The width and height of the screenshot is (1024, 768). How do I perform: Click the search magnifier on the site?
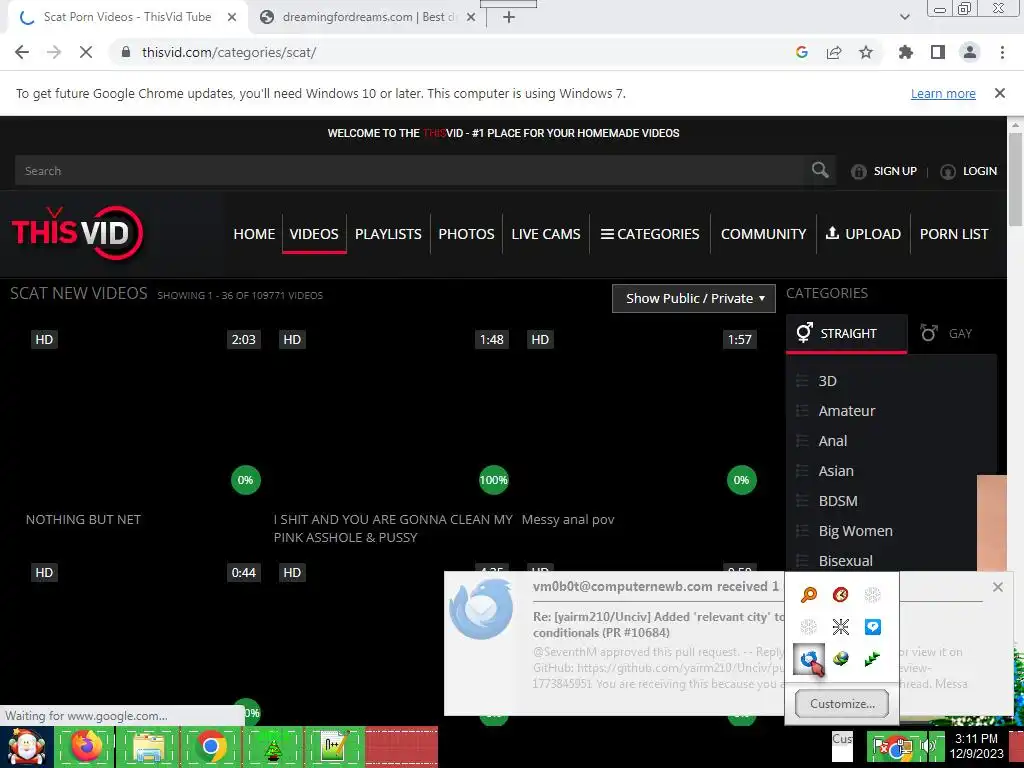(820, 170)
